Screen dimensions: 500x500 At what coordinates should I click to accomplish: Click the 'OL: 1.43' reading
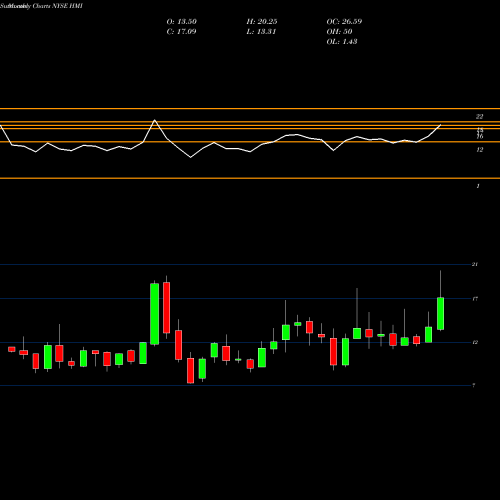pyautogui.click(x=342, y=42)
